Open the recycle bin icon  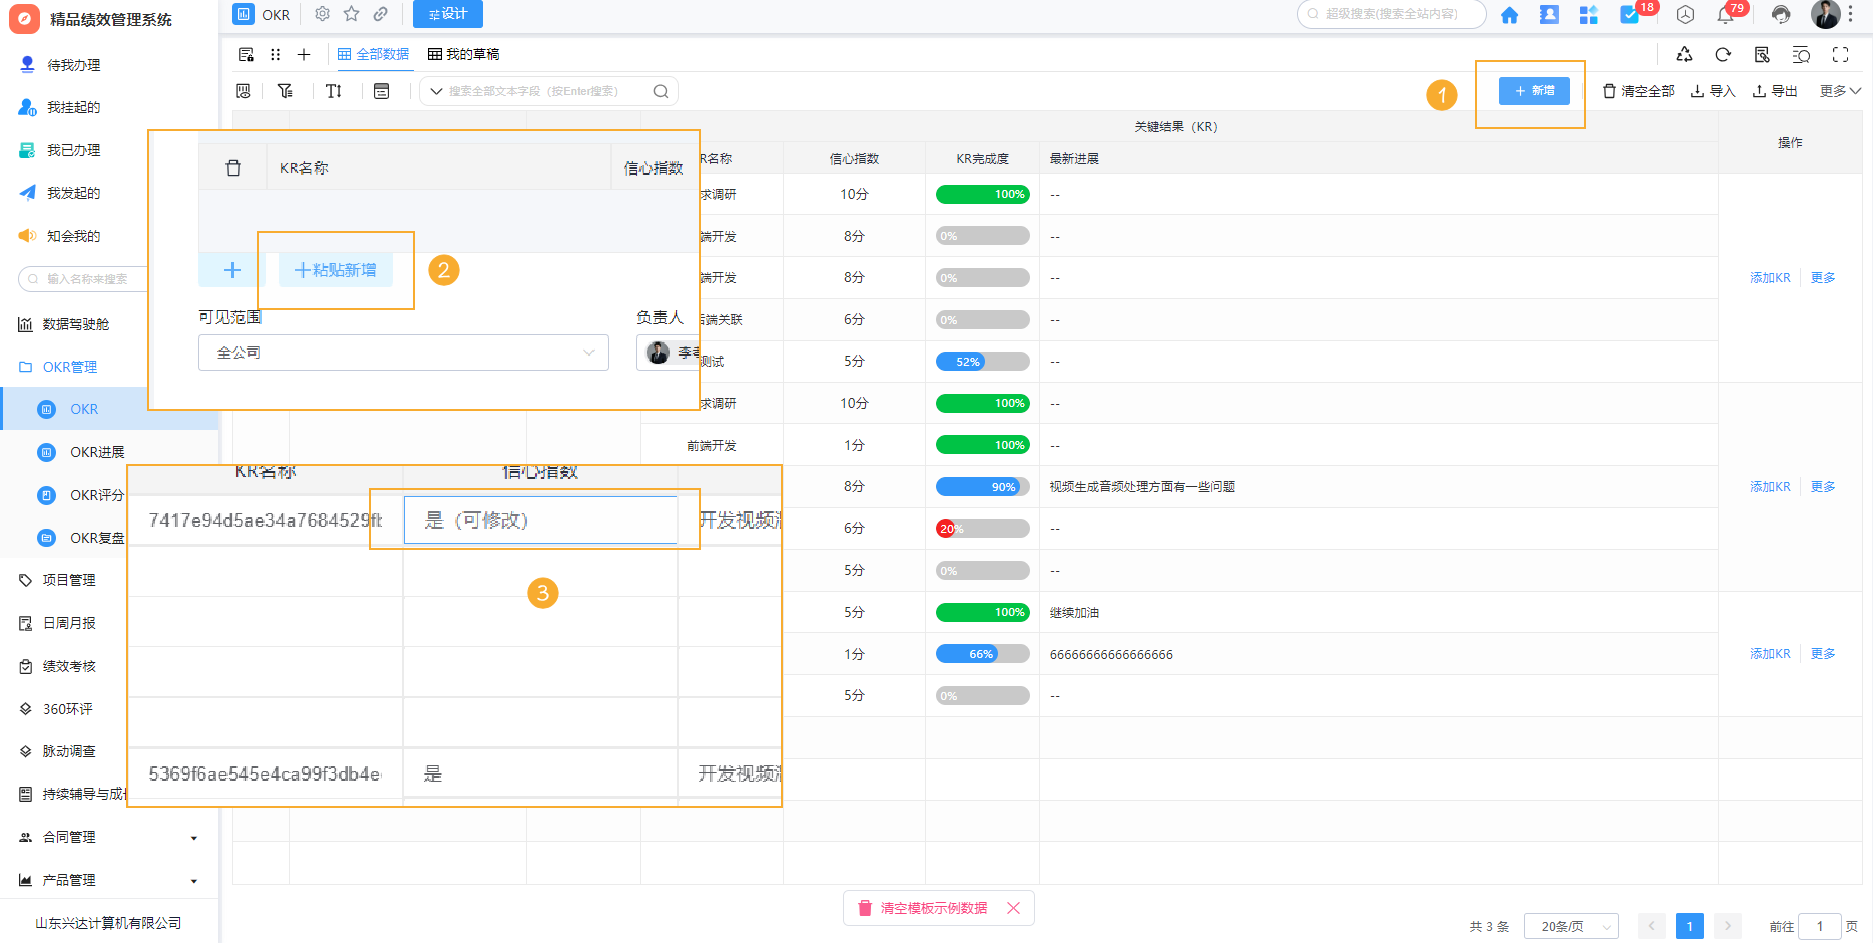[x=1685, y=55]
